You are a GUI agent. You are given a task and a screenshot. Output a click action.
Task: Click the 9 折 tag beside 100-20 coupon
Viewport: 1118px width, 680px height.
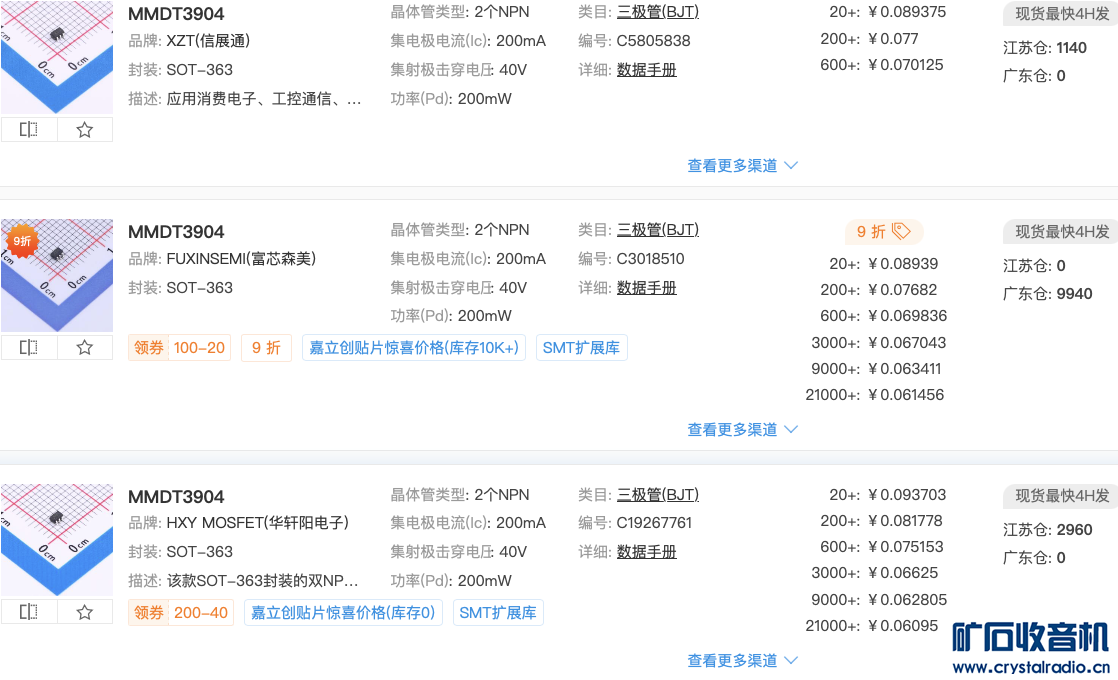(267, 348)
